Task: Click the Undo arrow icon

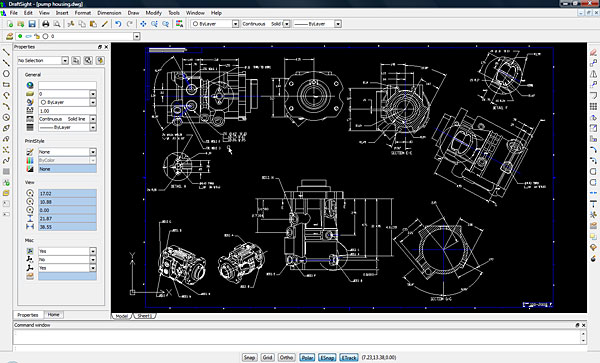Action: (118, 24)
